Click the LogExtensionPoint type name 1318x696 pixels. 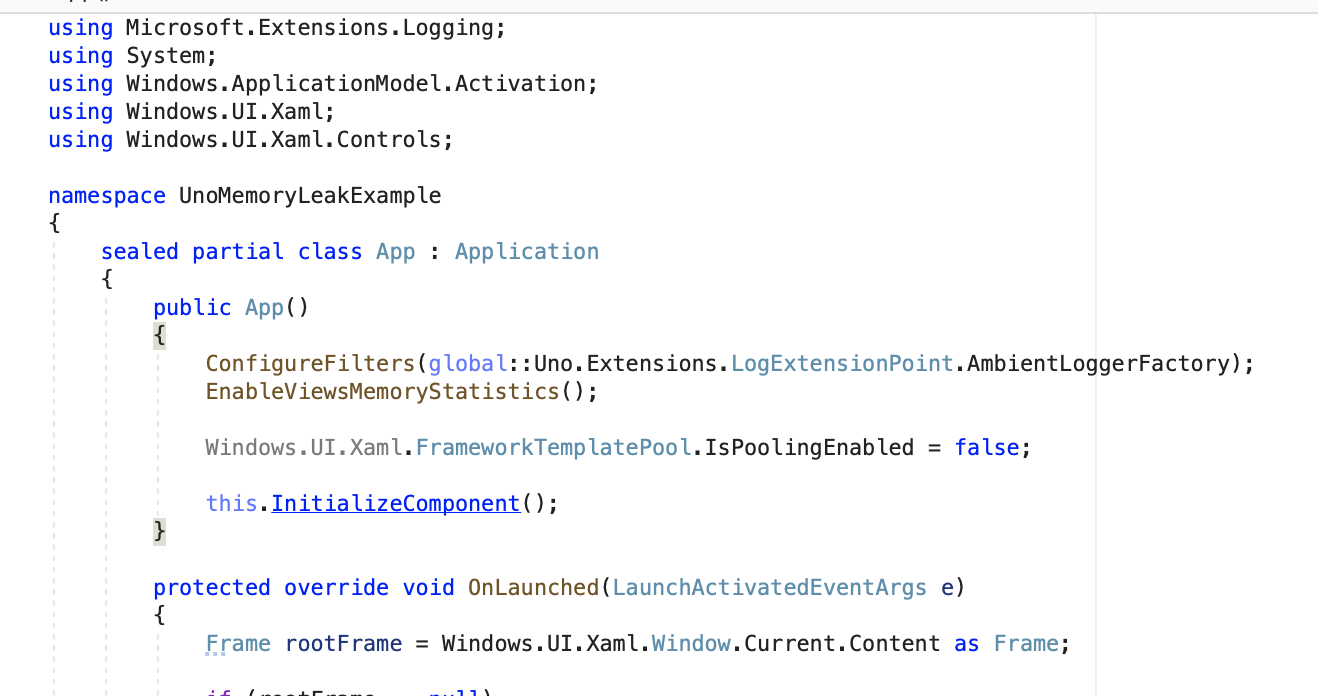click(842, 363)
